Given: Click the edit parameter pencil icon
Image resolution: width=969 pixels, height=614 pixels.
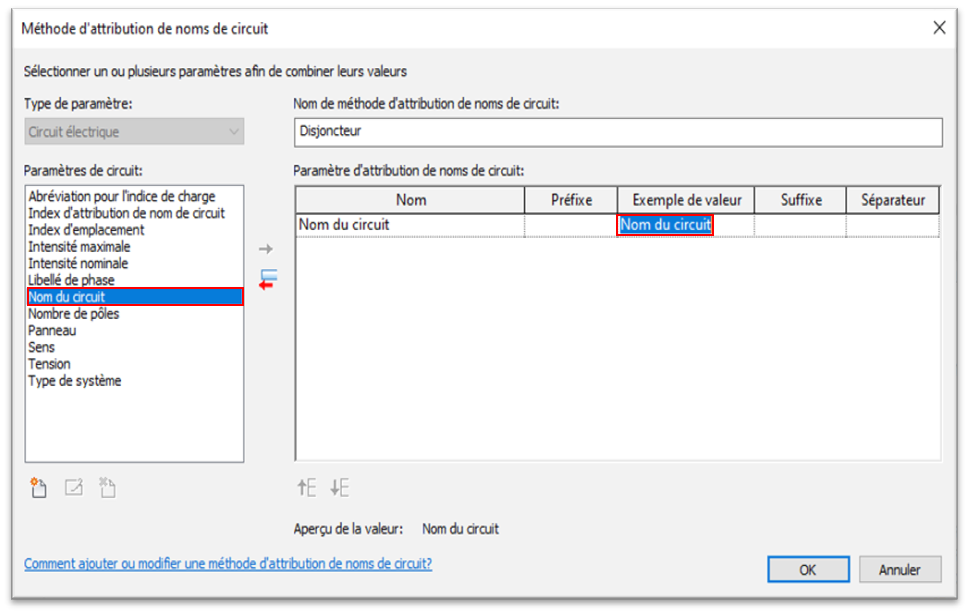Looking at the screenshot, I should (73, 488).
